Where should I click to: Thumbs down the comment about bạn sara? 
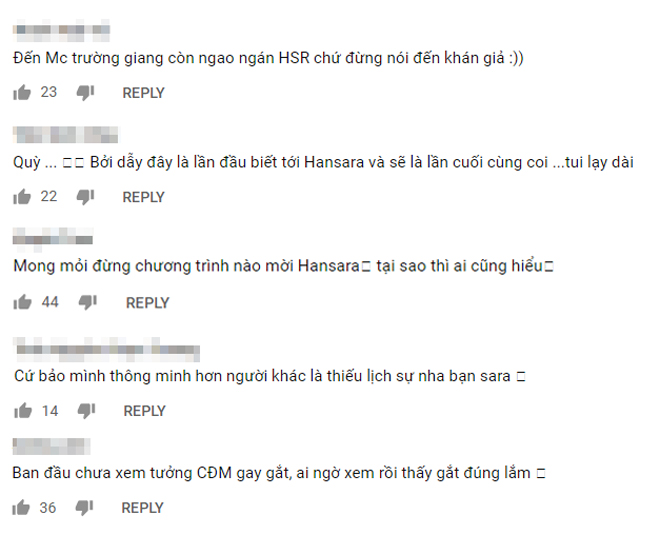86,411
